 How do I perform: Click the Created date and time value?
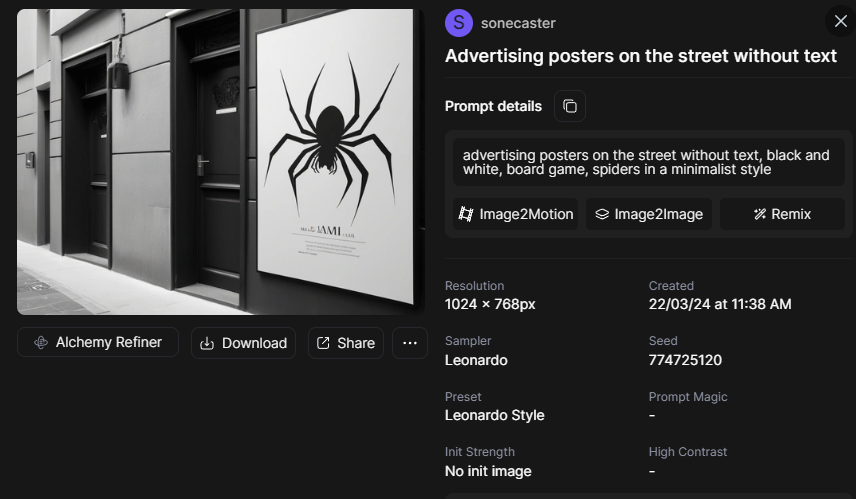719,304
